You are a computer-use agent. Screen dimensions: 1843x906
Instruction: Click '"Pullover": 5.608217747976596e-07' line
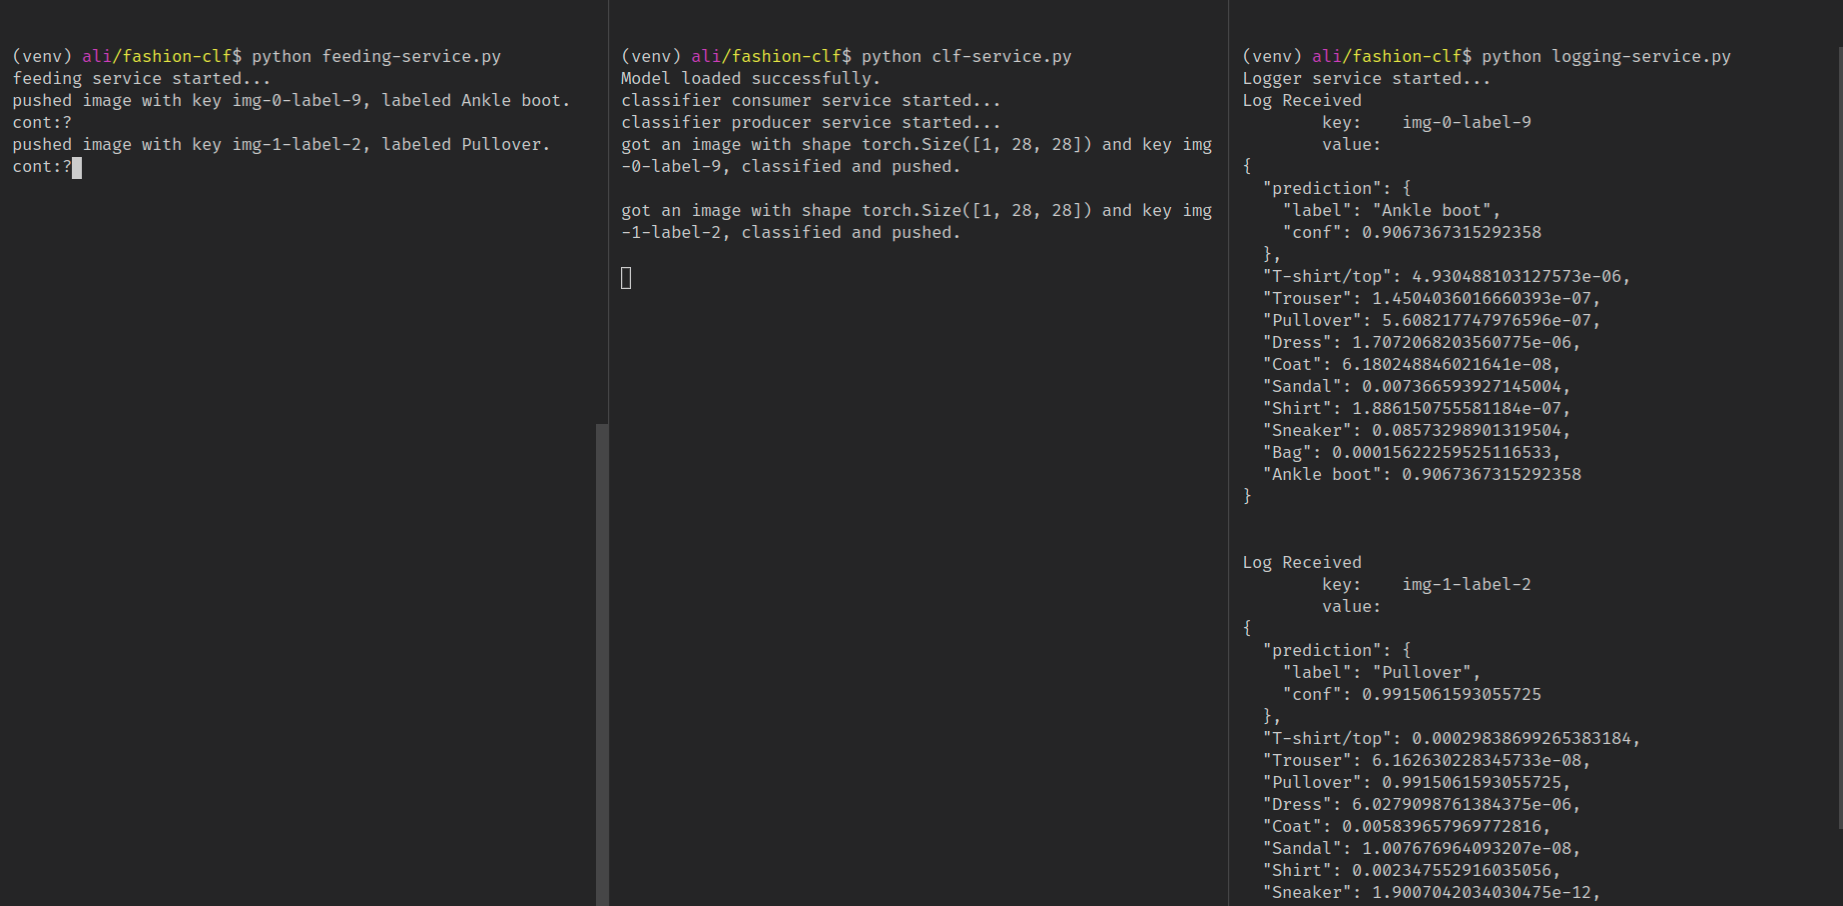tap(1431, 320)
